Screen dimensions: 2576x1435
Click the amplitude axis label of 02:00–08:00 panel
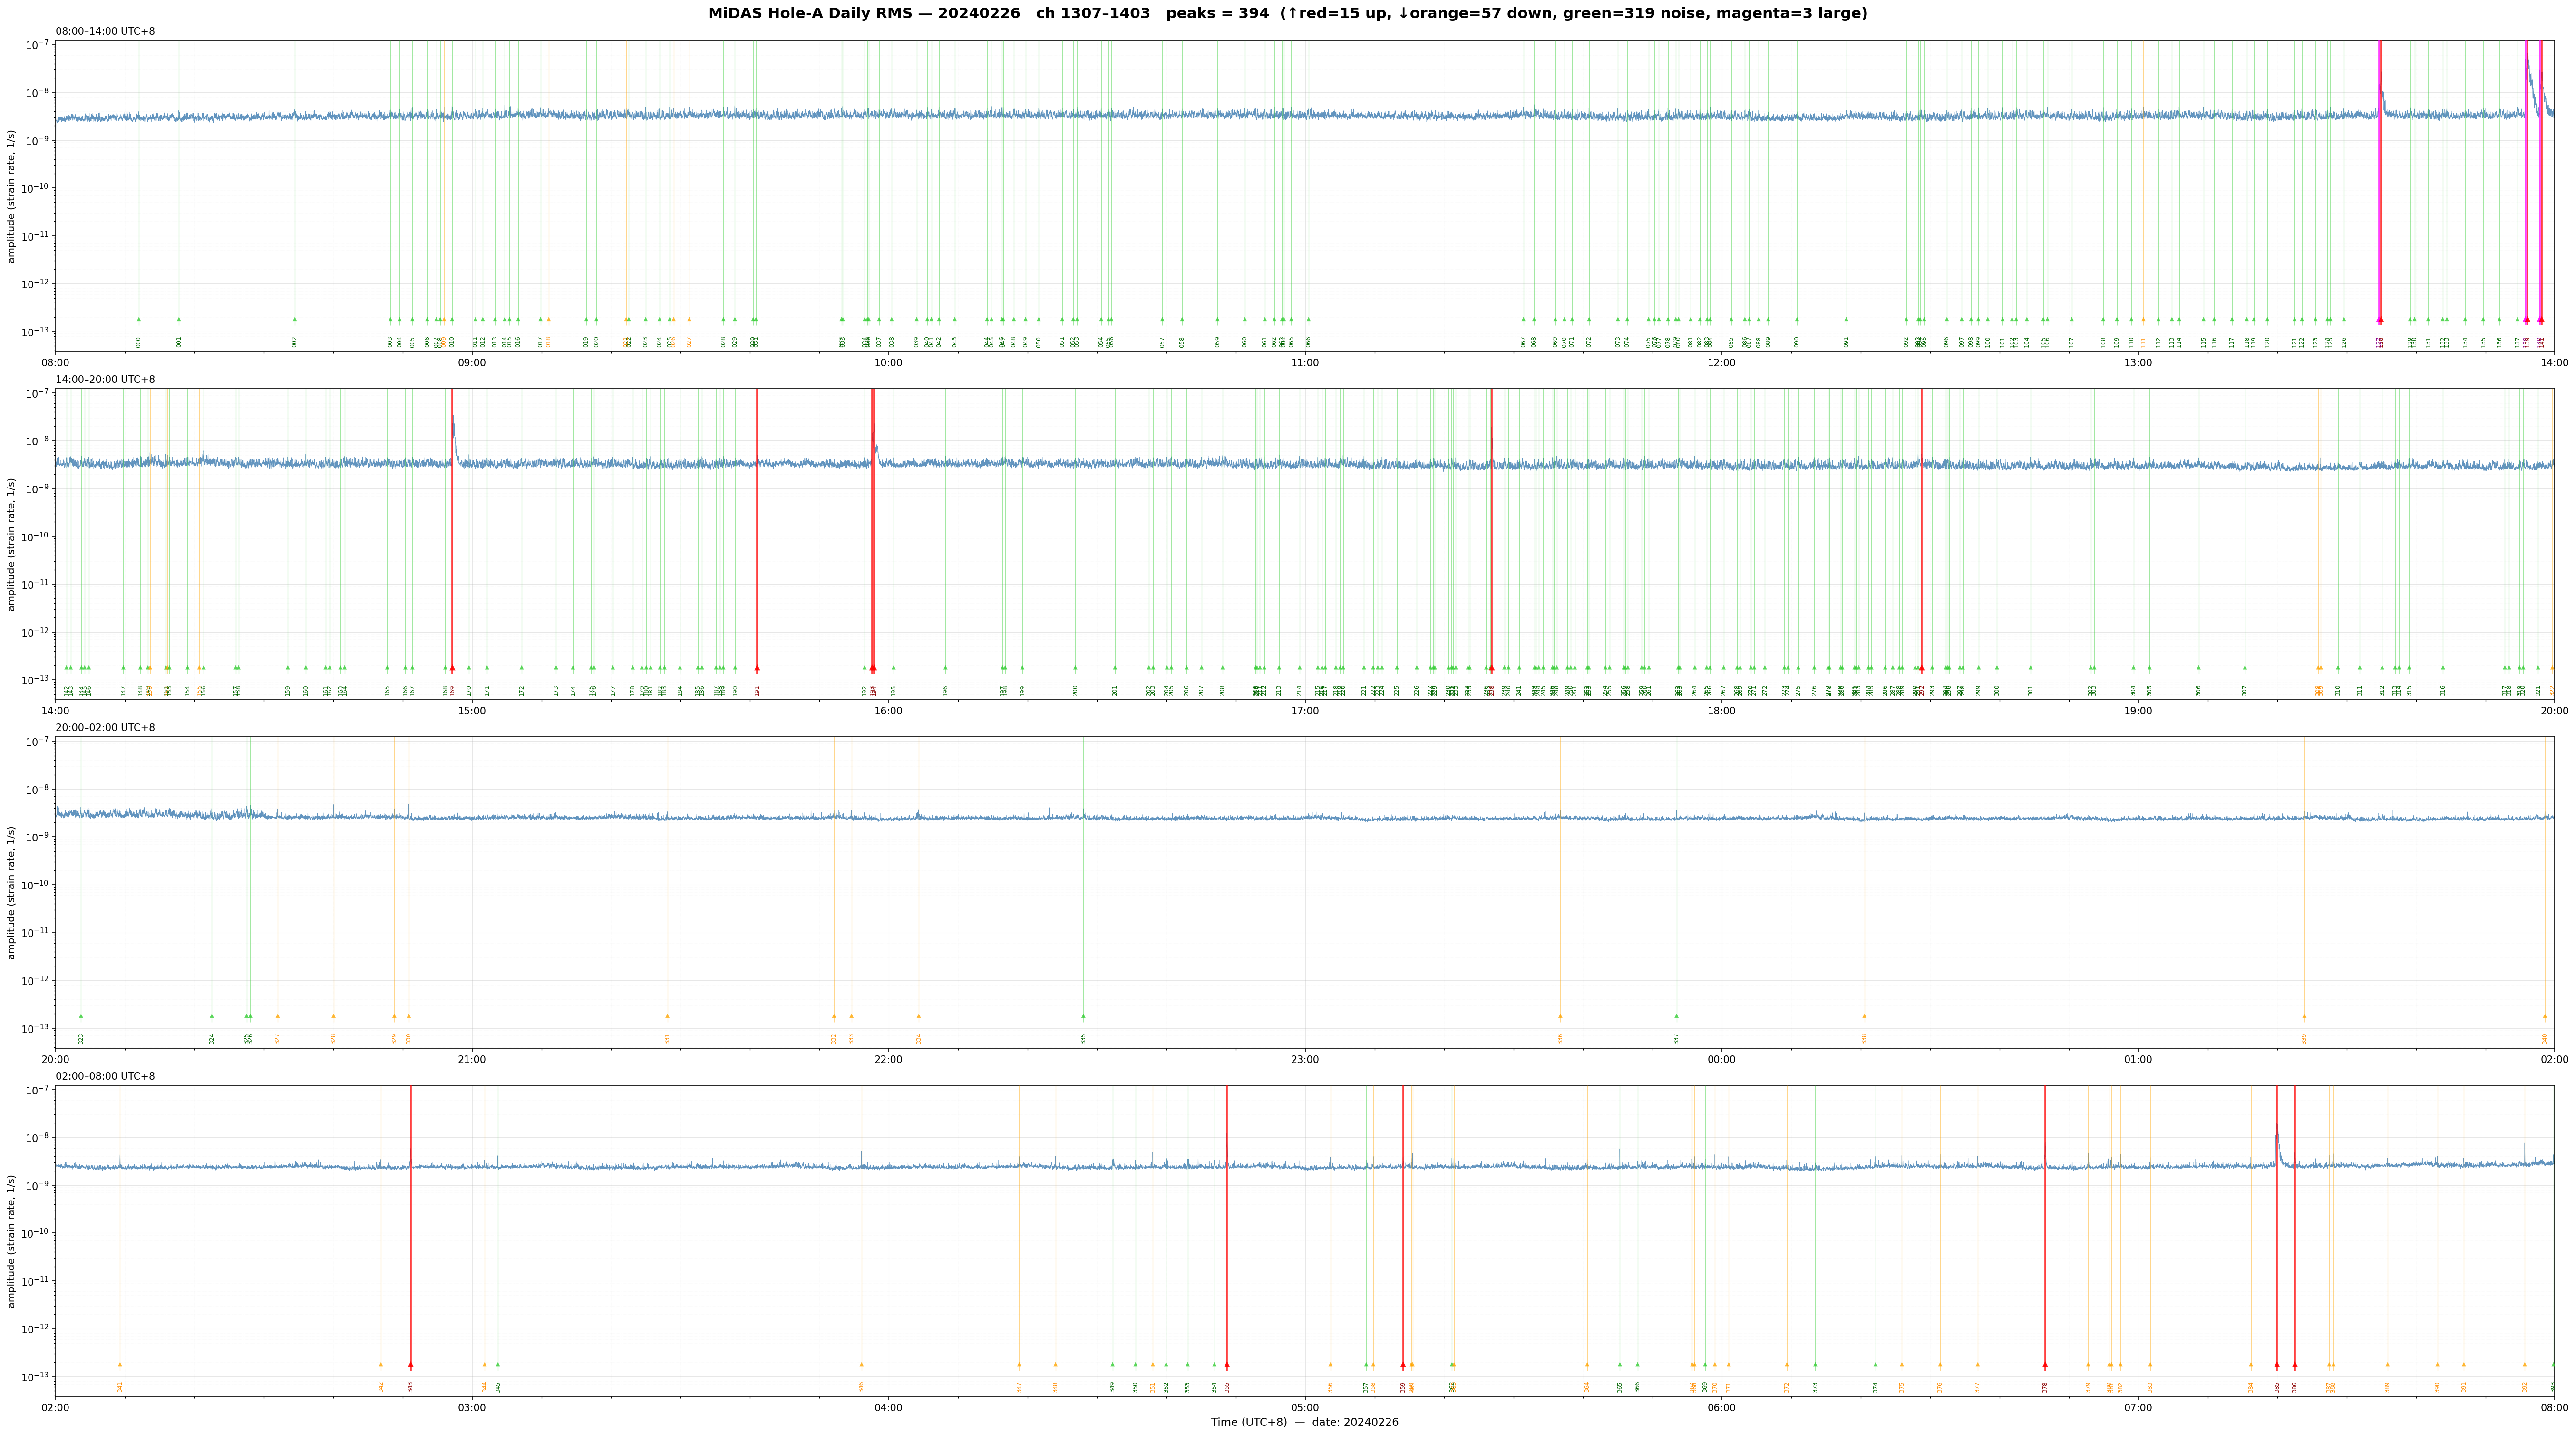12,1241
